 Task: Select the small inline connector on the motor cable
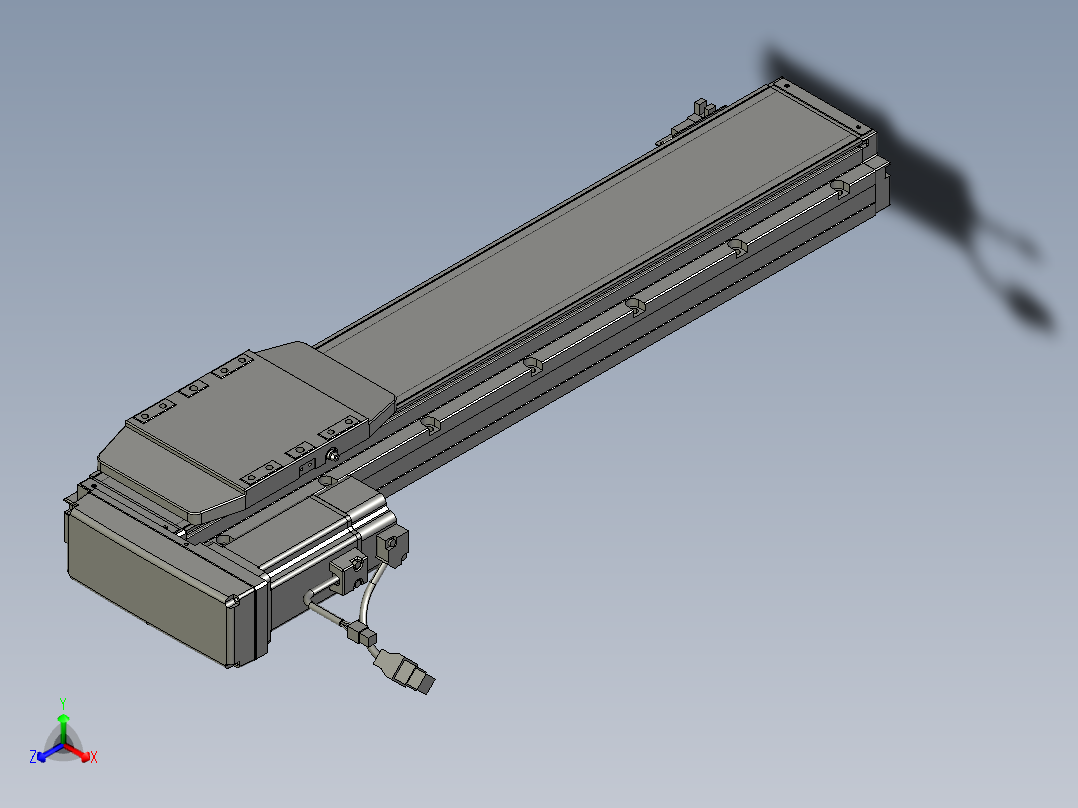[x=362, y=633]
